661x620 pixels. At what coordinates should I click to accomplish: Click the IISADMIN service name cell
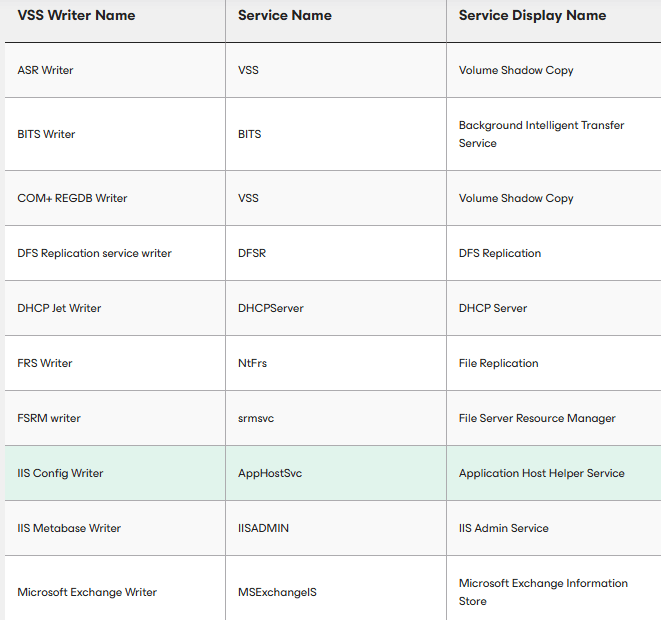(x=336, y=528)
